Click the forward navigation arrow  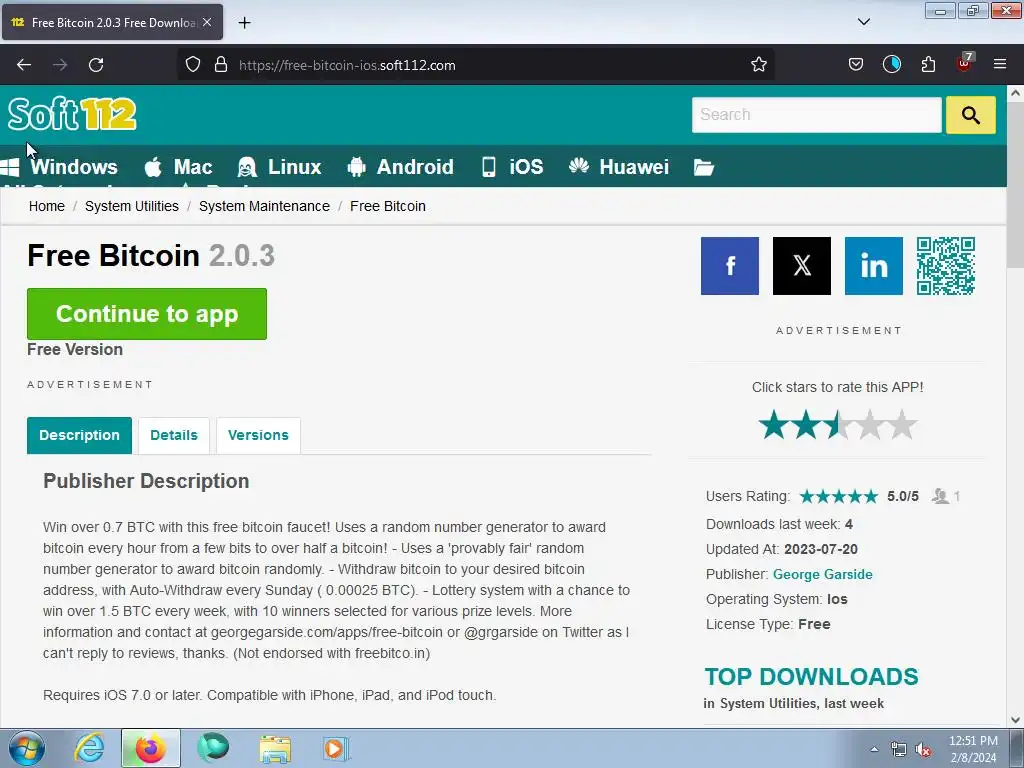click(x=60, y=65)
